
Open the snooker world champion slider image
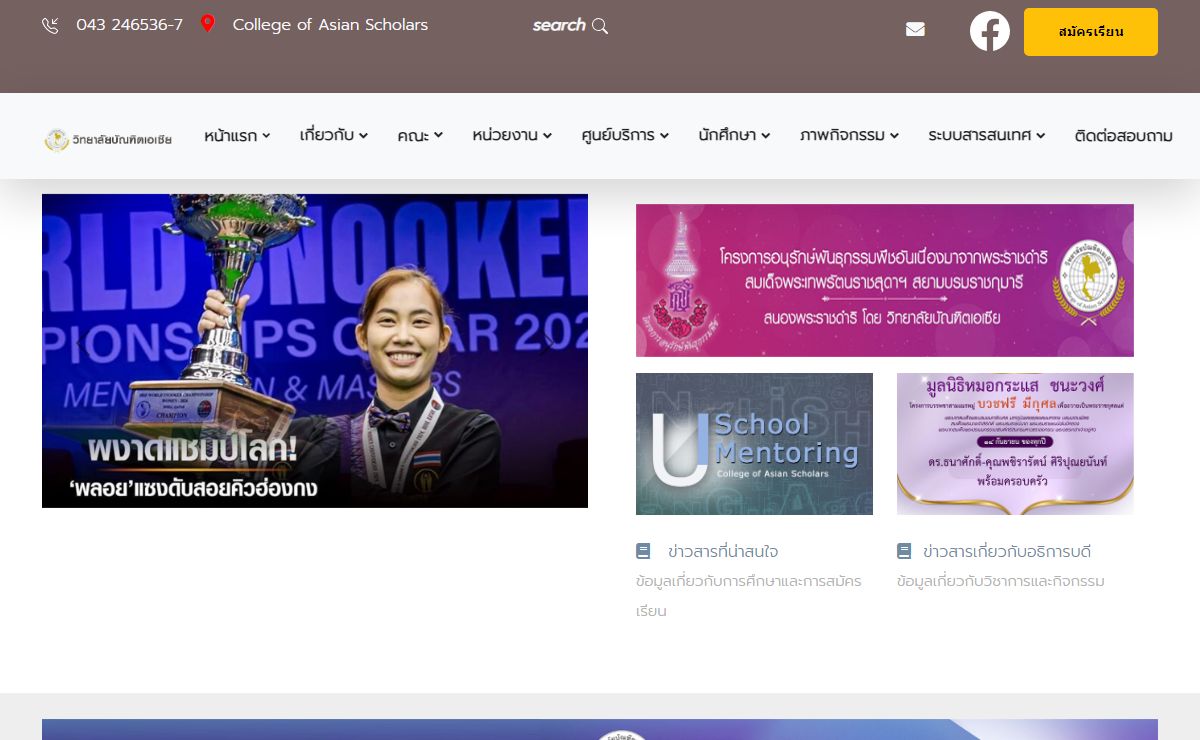[x=315, y=351]
